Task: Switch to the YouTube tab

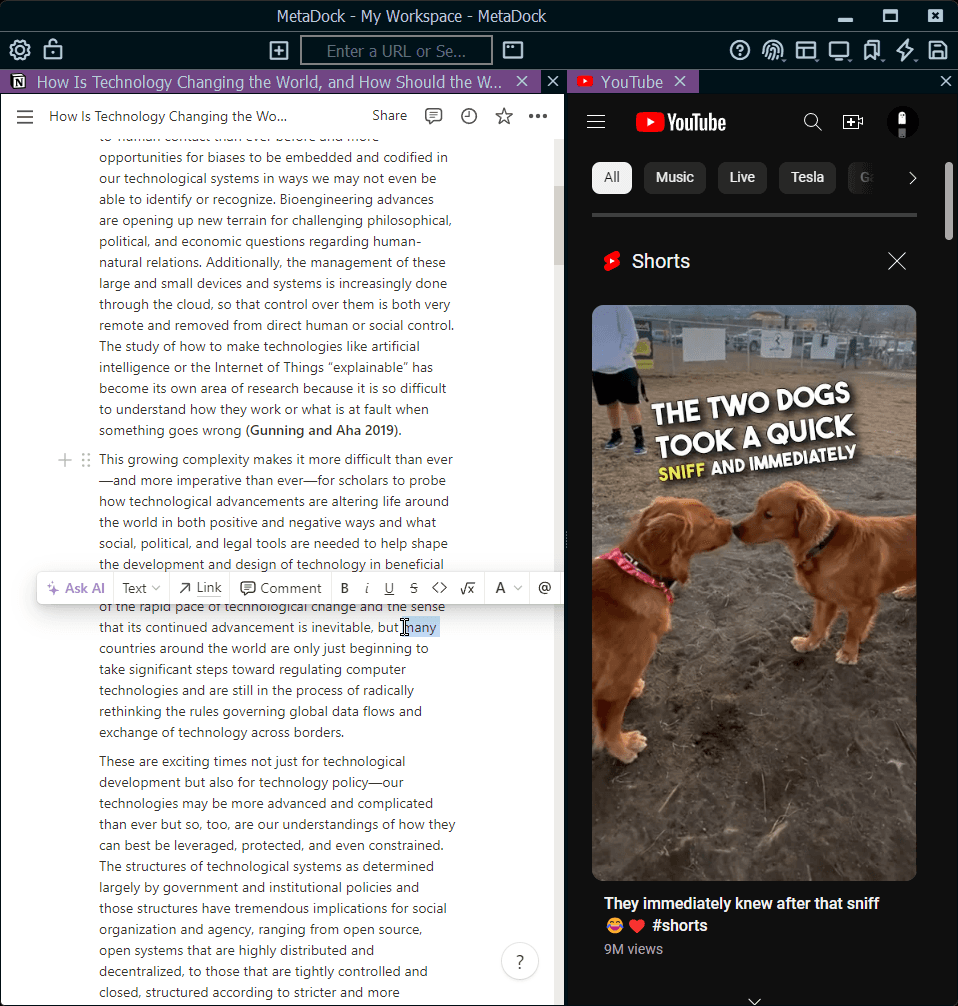Action: 631,82
